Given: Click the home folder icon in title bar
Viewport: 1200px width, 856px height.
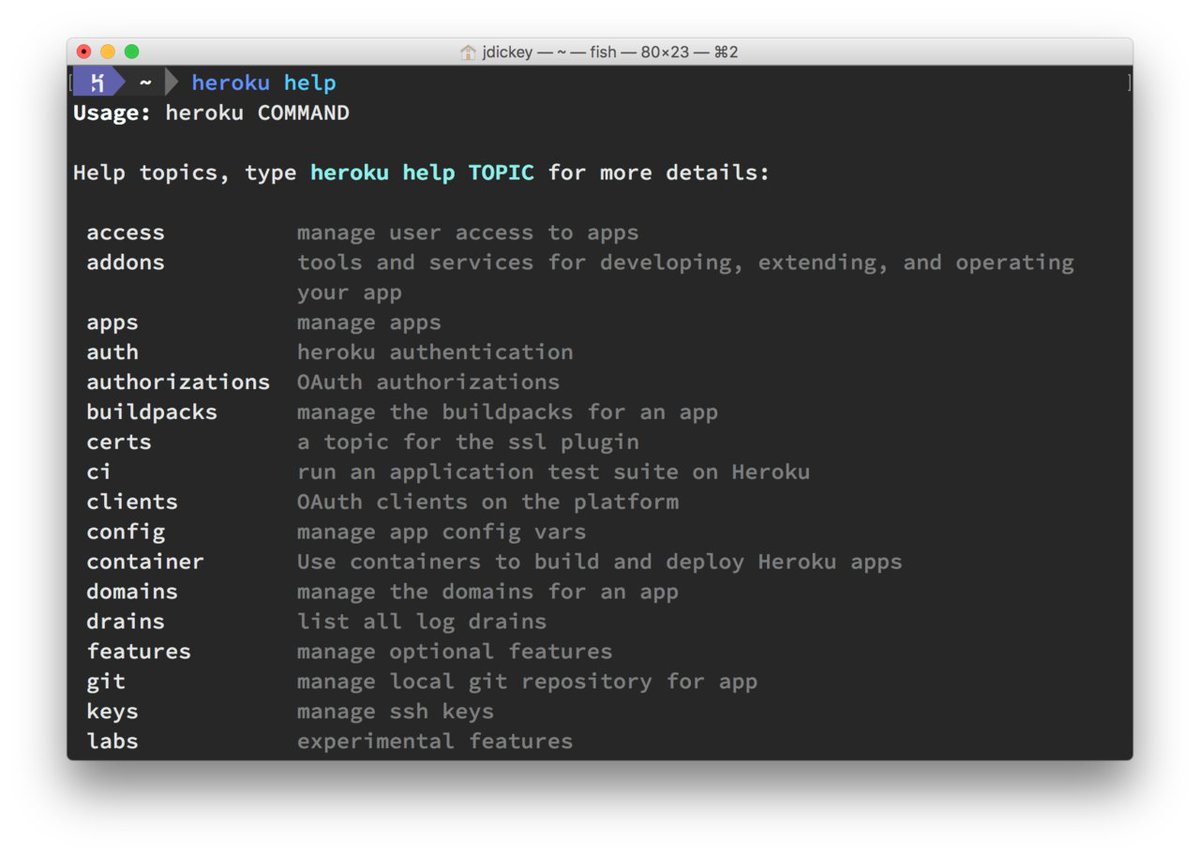Looking at the screenshot, I should (467, 52).
